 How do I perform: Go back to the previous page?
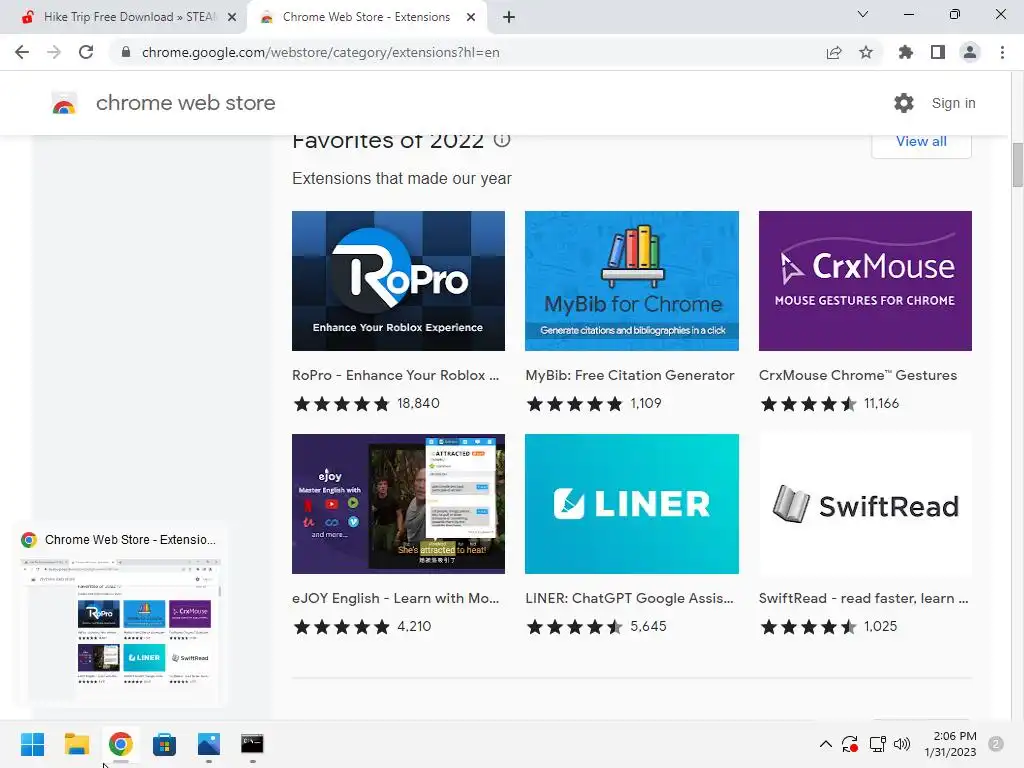pyautogui.click(x=22, y=52)
